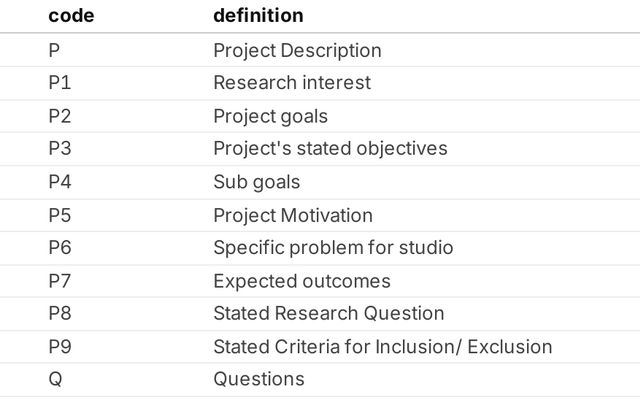Select "Specific problem for studio" text
Image resolution: width=640 pixels, height=400 pixels.
333,248
